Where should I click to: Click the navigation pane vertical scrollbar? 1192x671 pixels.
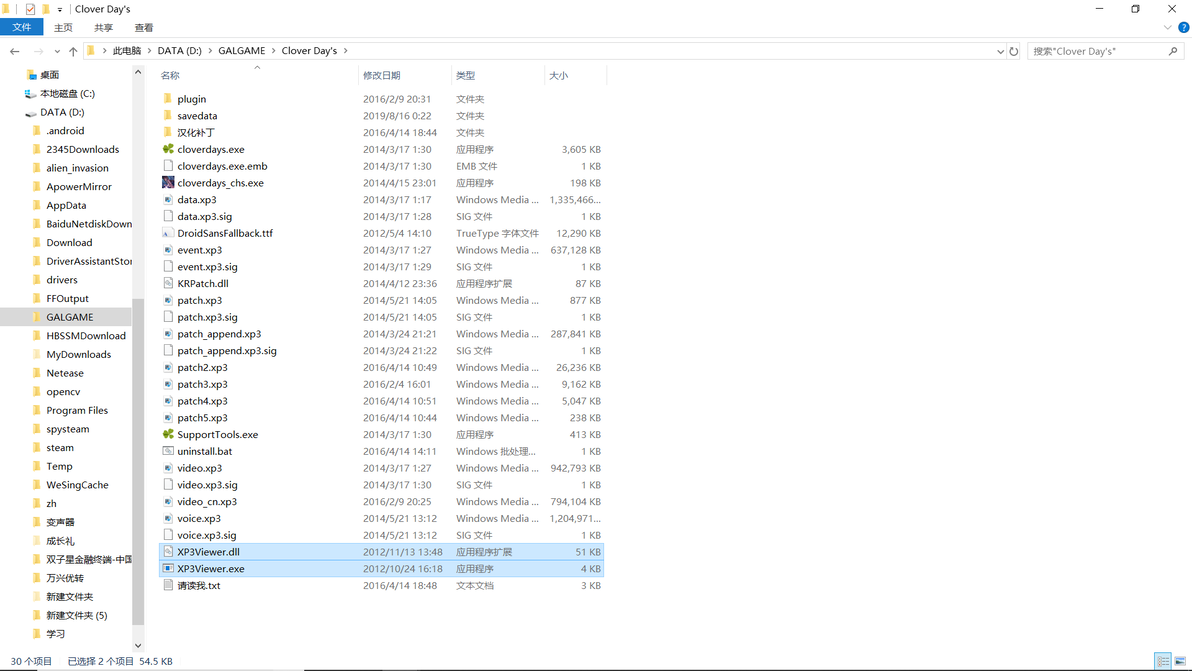pos(138,359)
